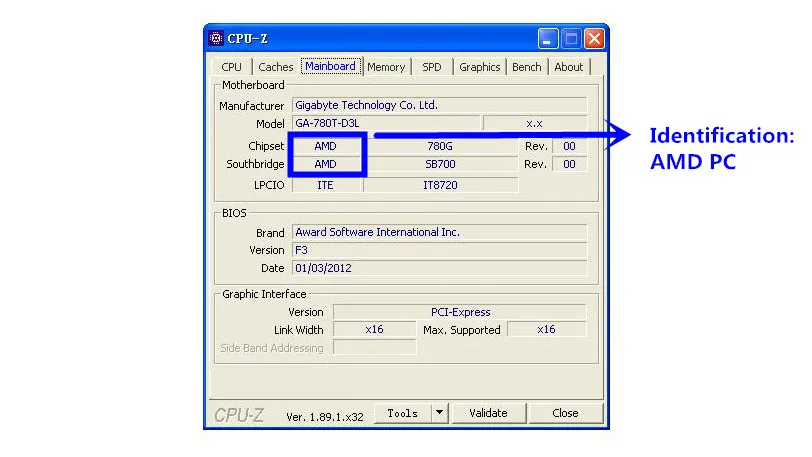Click the graphic interface version PCI-Express

tap(460, 312)
